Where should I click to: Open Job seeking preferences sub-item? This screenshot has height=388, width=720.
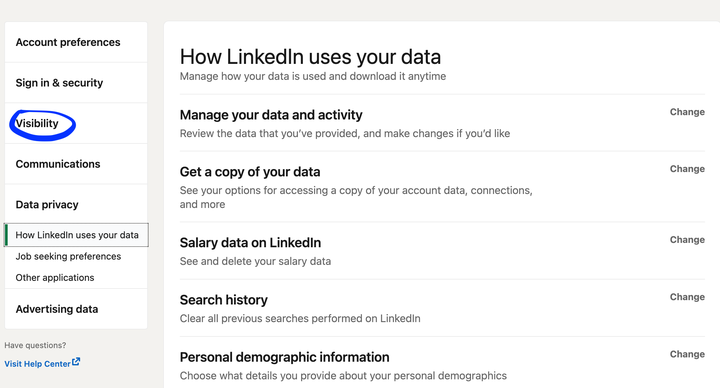pyautogui.click(x=68, y=256)
